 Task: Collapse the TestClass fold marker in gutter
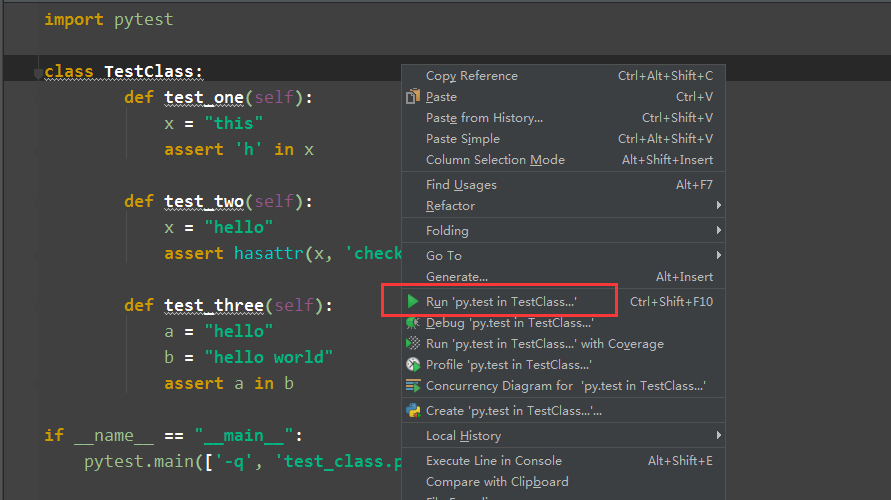pyautogui.click(x=38, y=73)
